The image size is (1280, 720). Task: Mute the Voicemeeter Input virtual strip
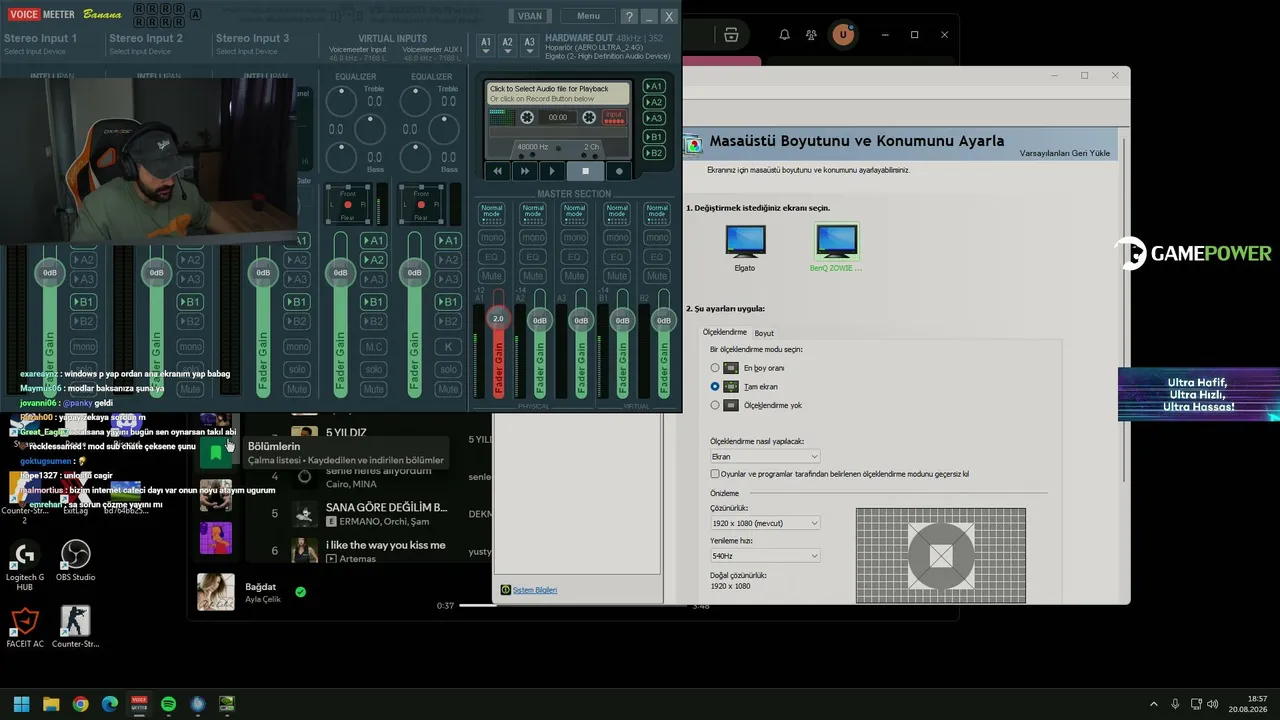pos(373,390)
